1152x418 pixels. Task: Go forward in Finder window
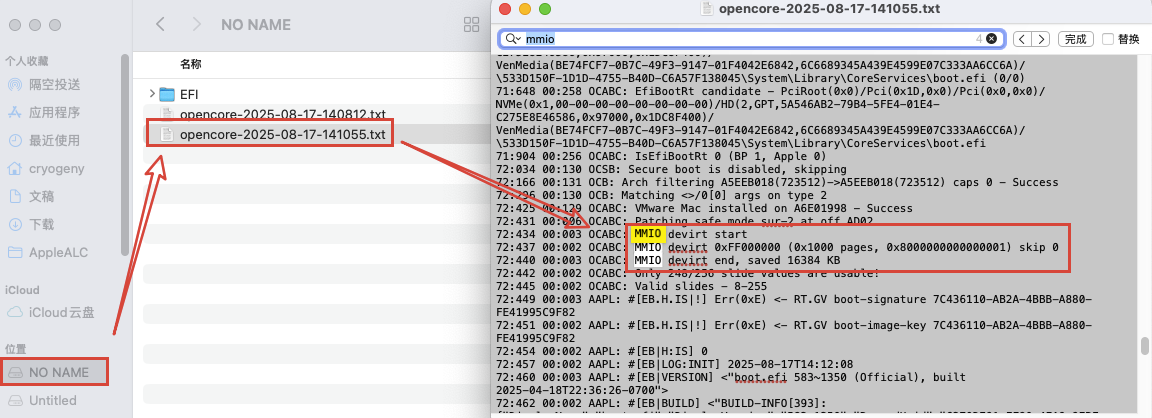point(196,24)
